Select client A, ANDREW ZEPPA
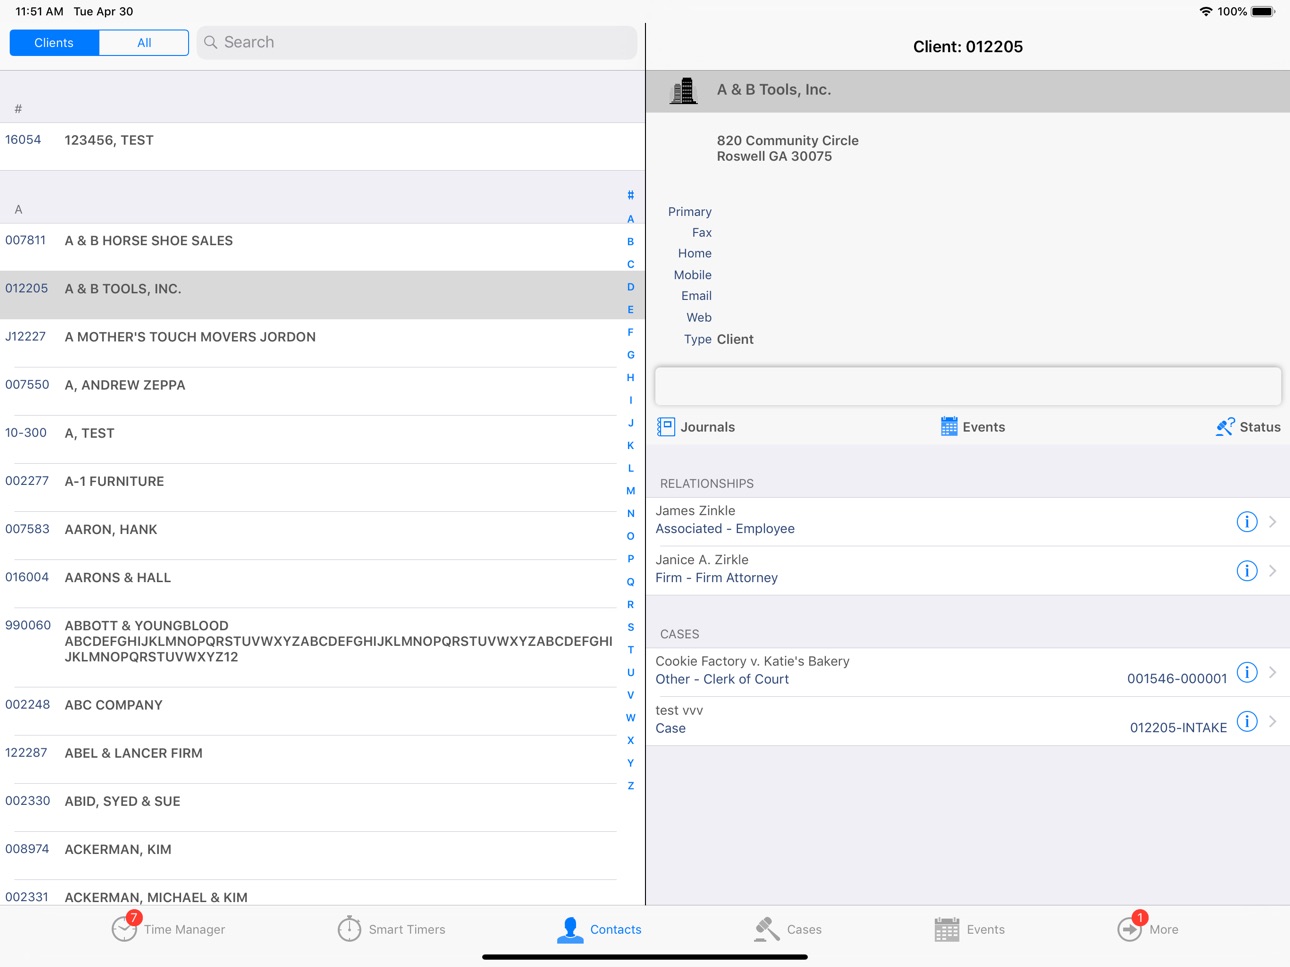The image size is (1290, 967). [322, 391]
